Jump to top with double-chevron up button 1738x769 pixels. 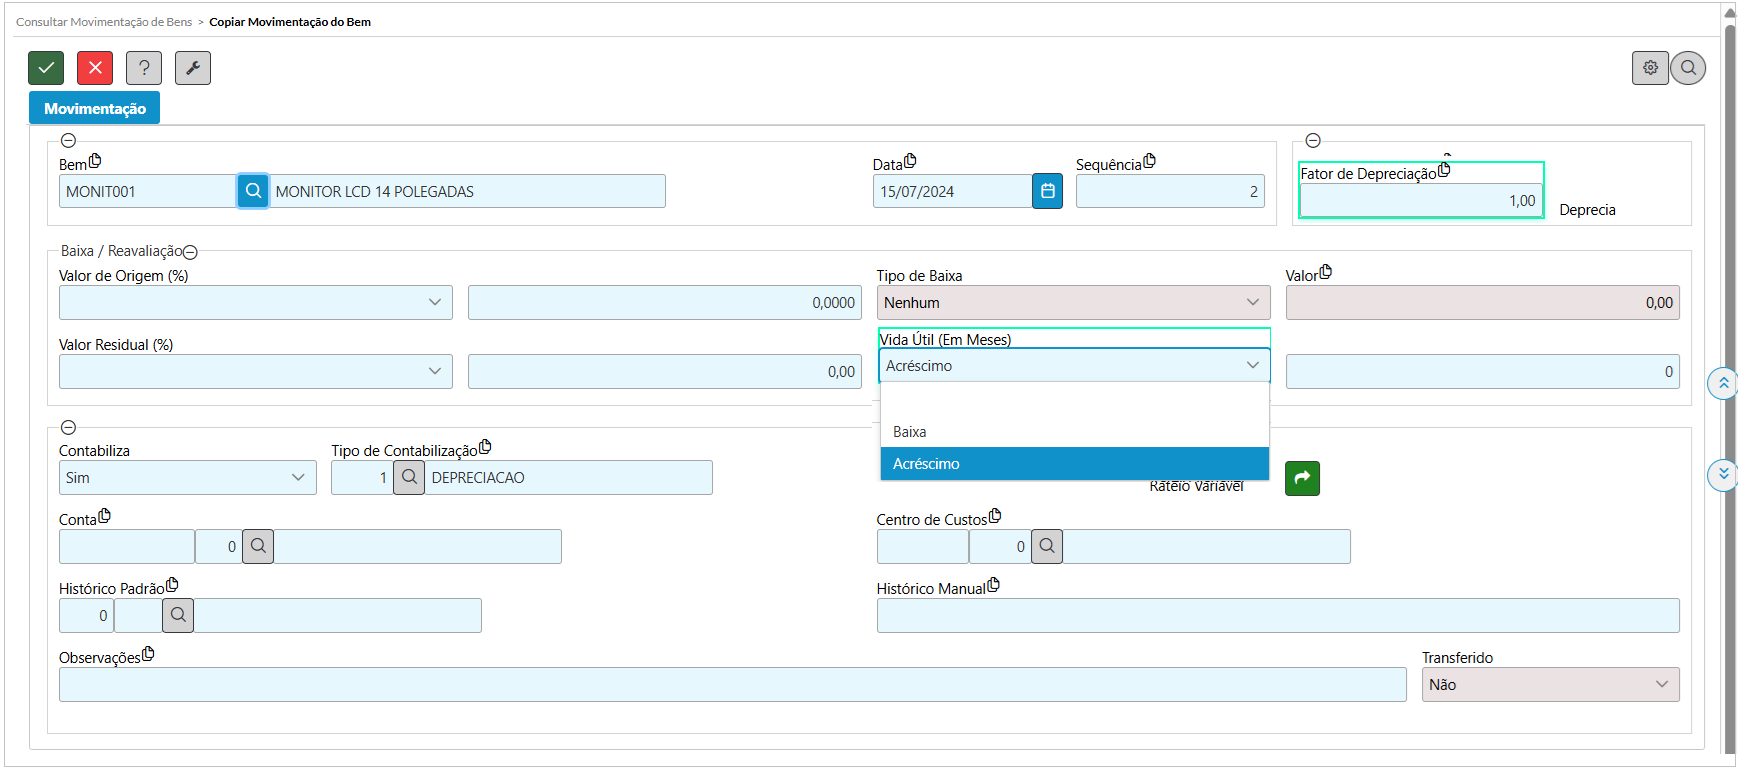tap(1722, 383)
